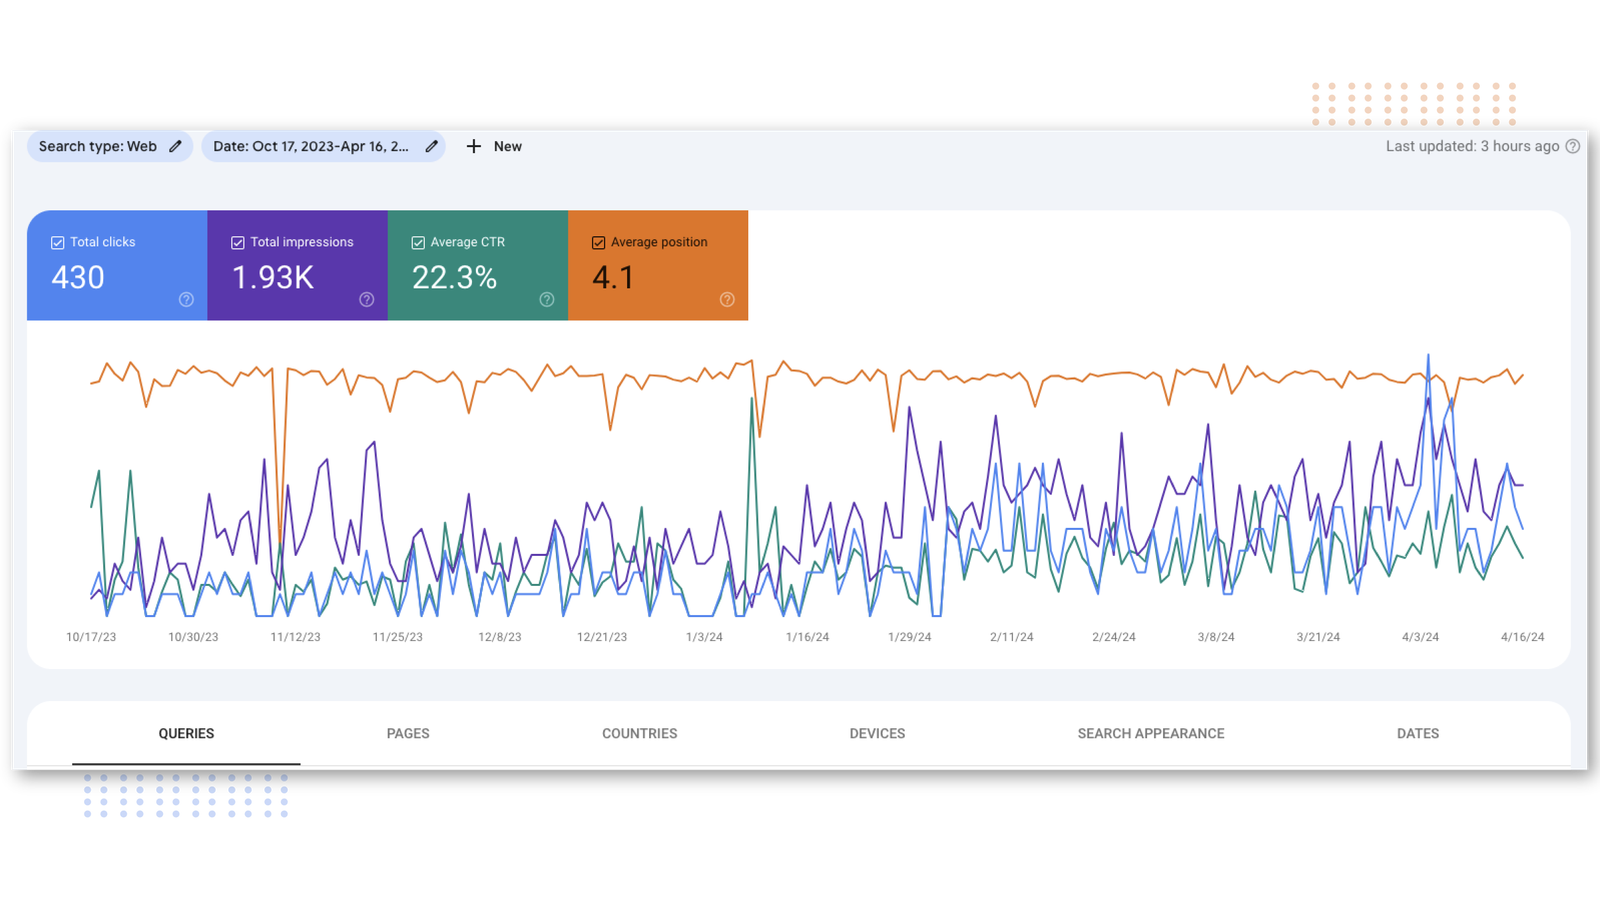Disable the Average CTR checkbox
The height and width of the screenshot is (900, 1600).
pyautogui.click(x=418, y=243)
